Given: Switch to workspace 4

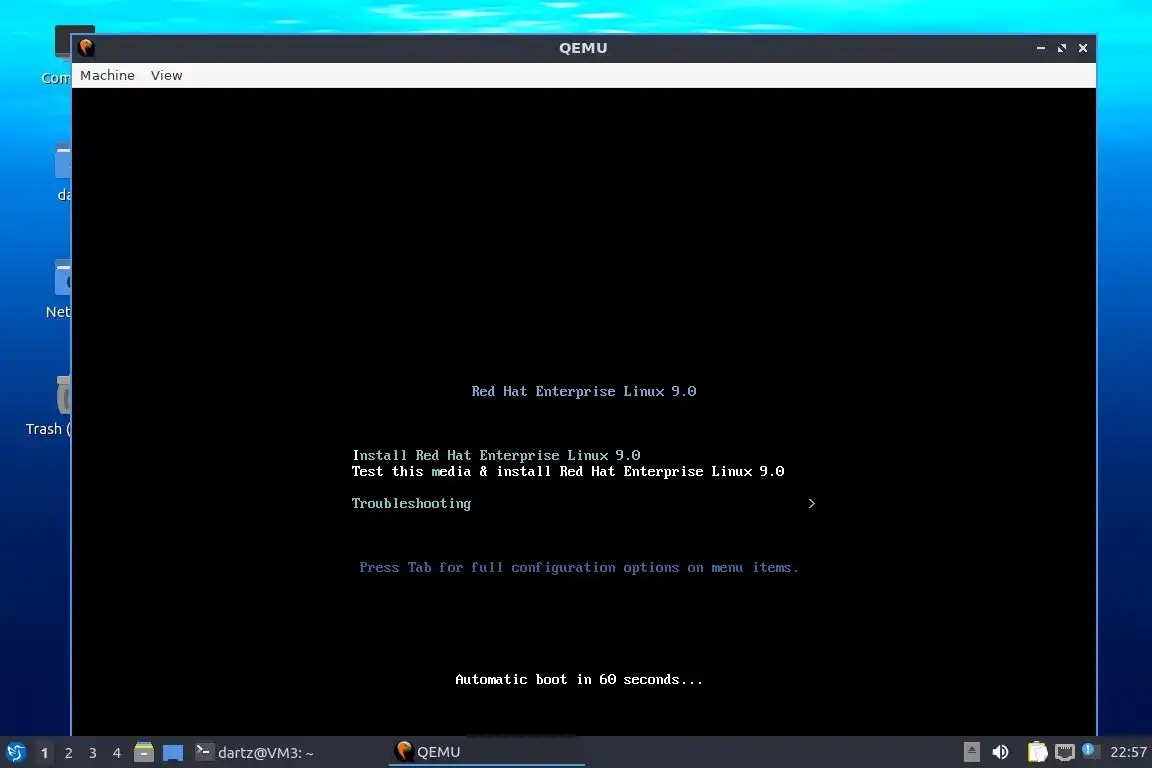Looking at the screenshot, I should 117,753.
